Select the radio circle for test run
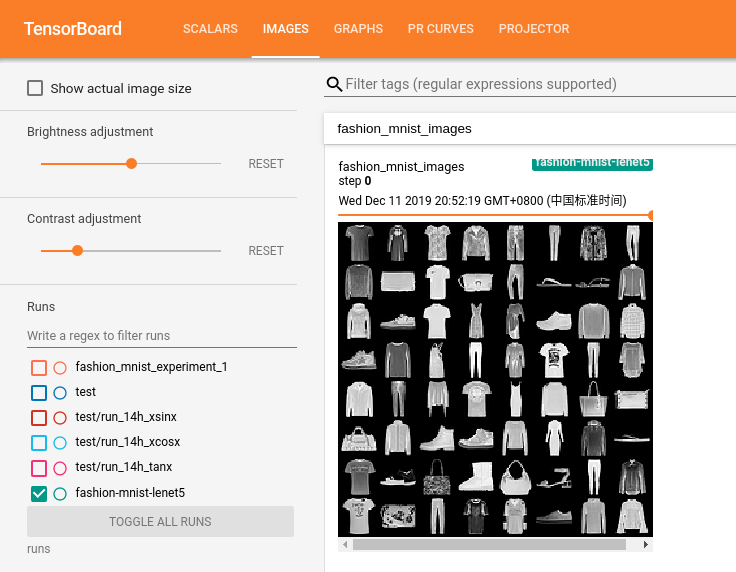This screenshot has width=736, height=572. pos(60,393)
